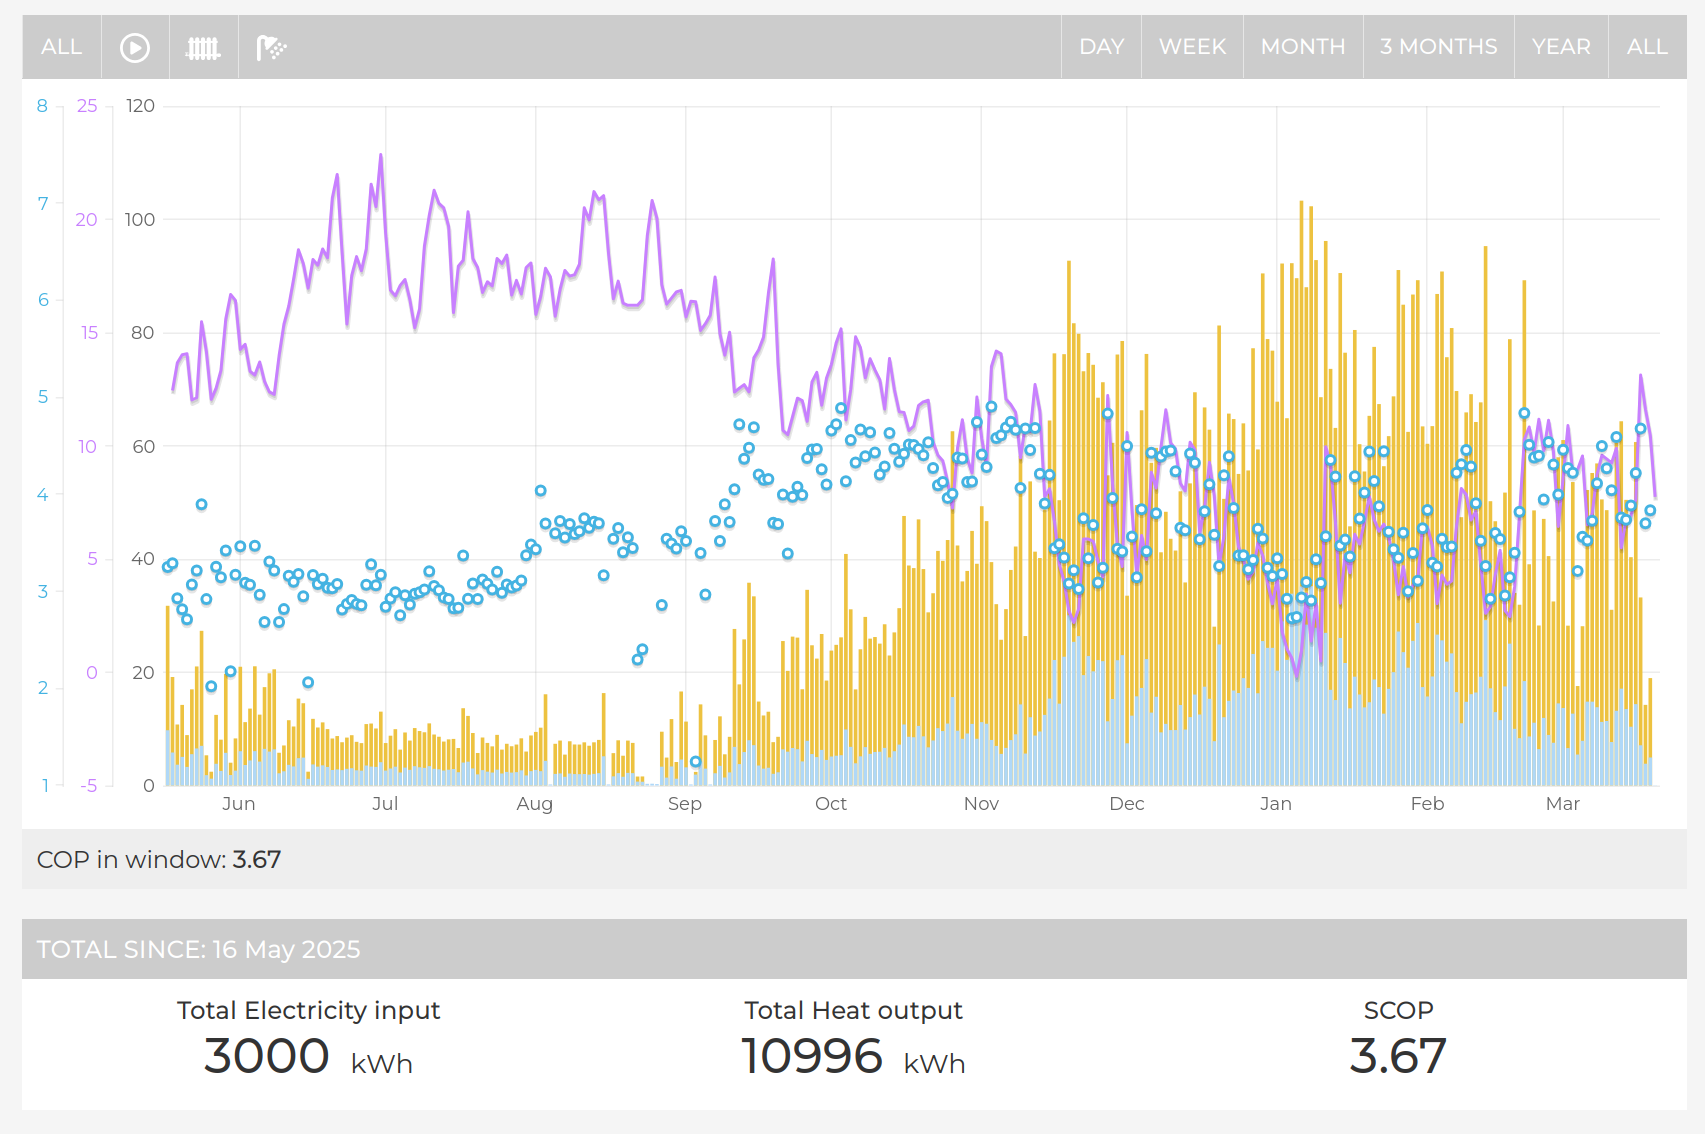Screen dimensions: 1705x1134
Task: Pick the ALL range after YEAR
Action: click(x=1646, y=47)
